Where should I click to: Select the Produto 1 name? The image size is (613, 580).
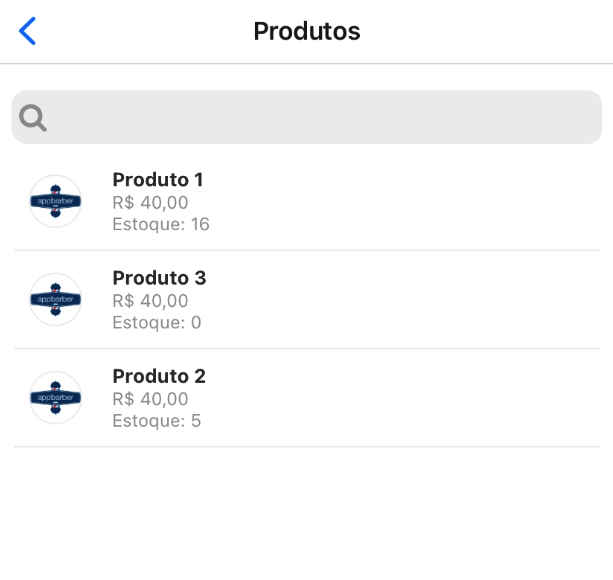coord(158,180)
